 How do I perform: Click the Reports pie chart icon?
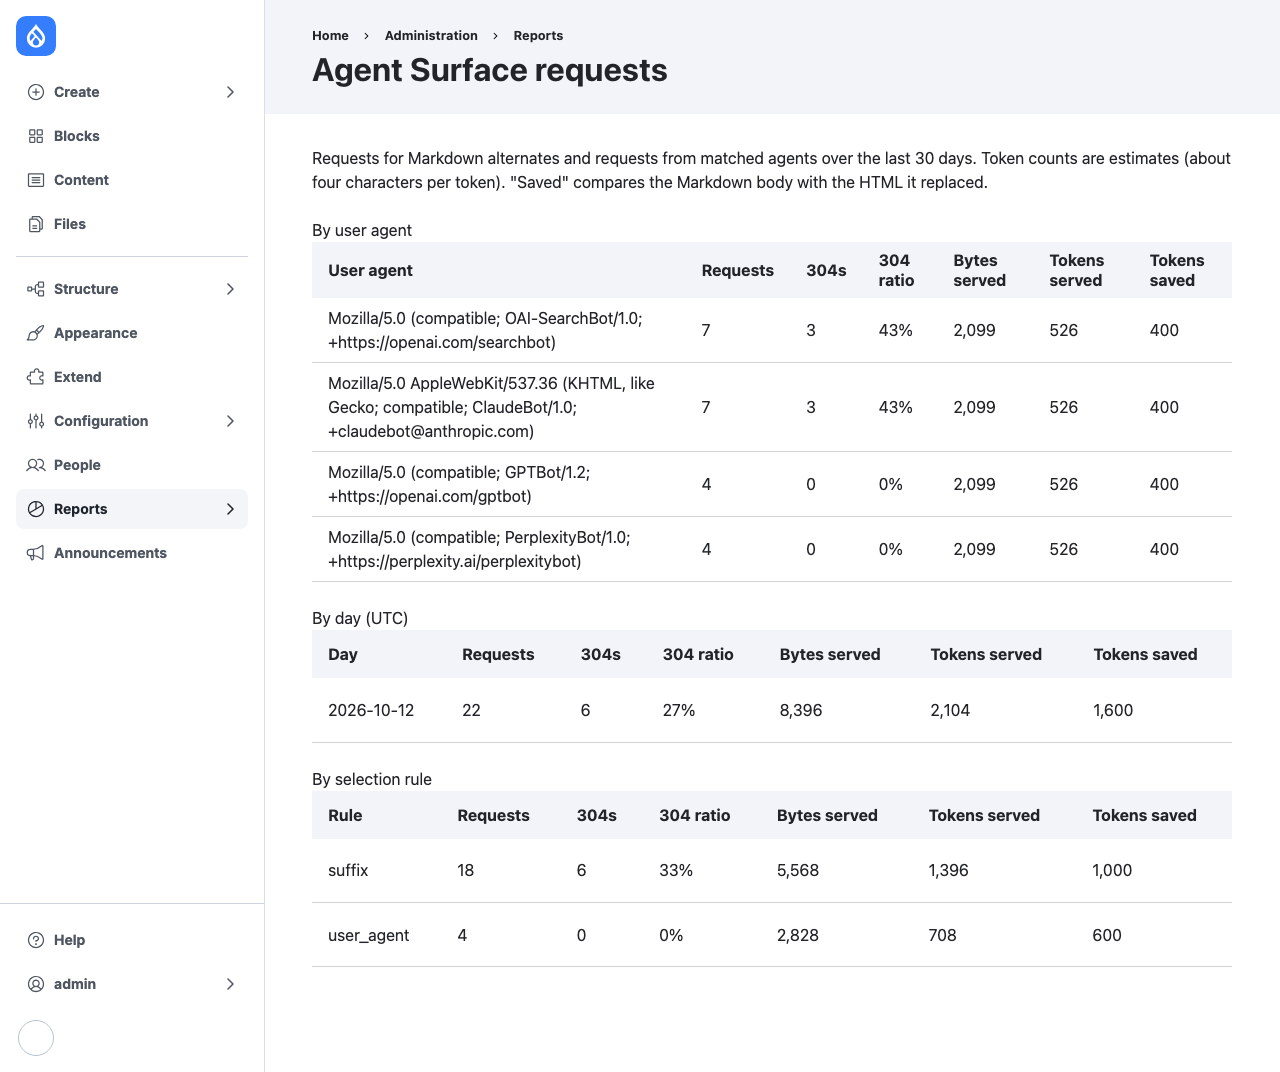(x=36, y=509)
